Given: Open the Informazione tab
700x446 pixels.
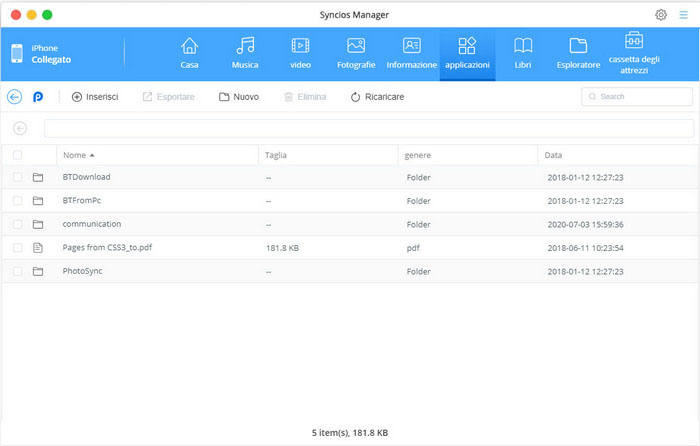Looking at the screenshot, I should [x=412, y=54].
